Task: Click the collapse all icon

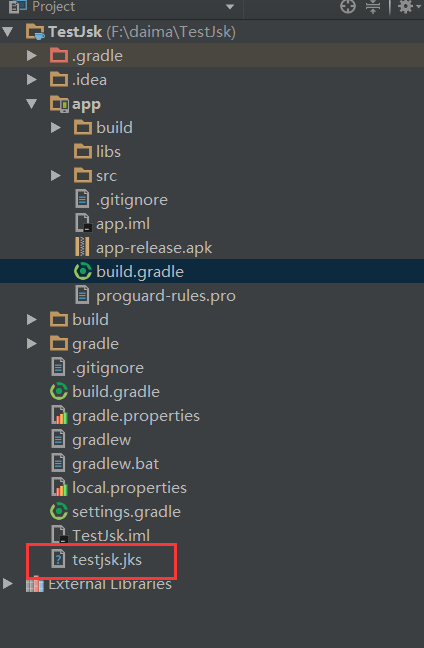Action: [373, 6]
